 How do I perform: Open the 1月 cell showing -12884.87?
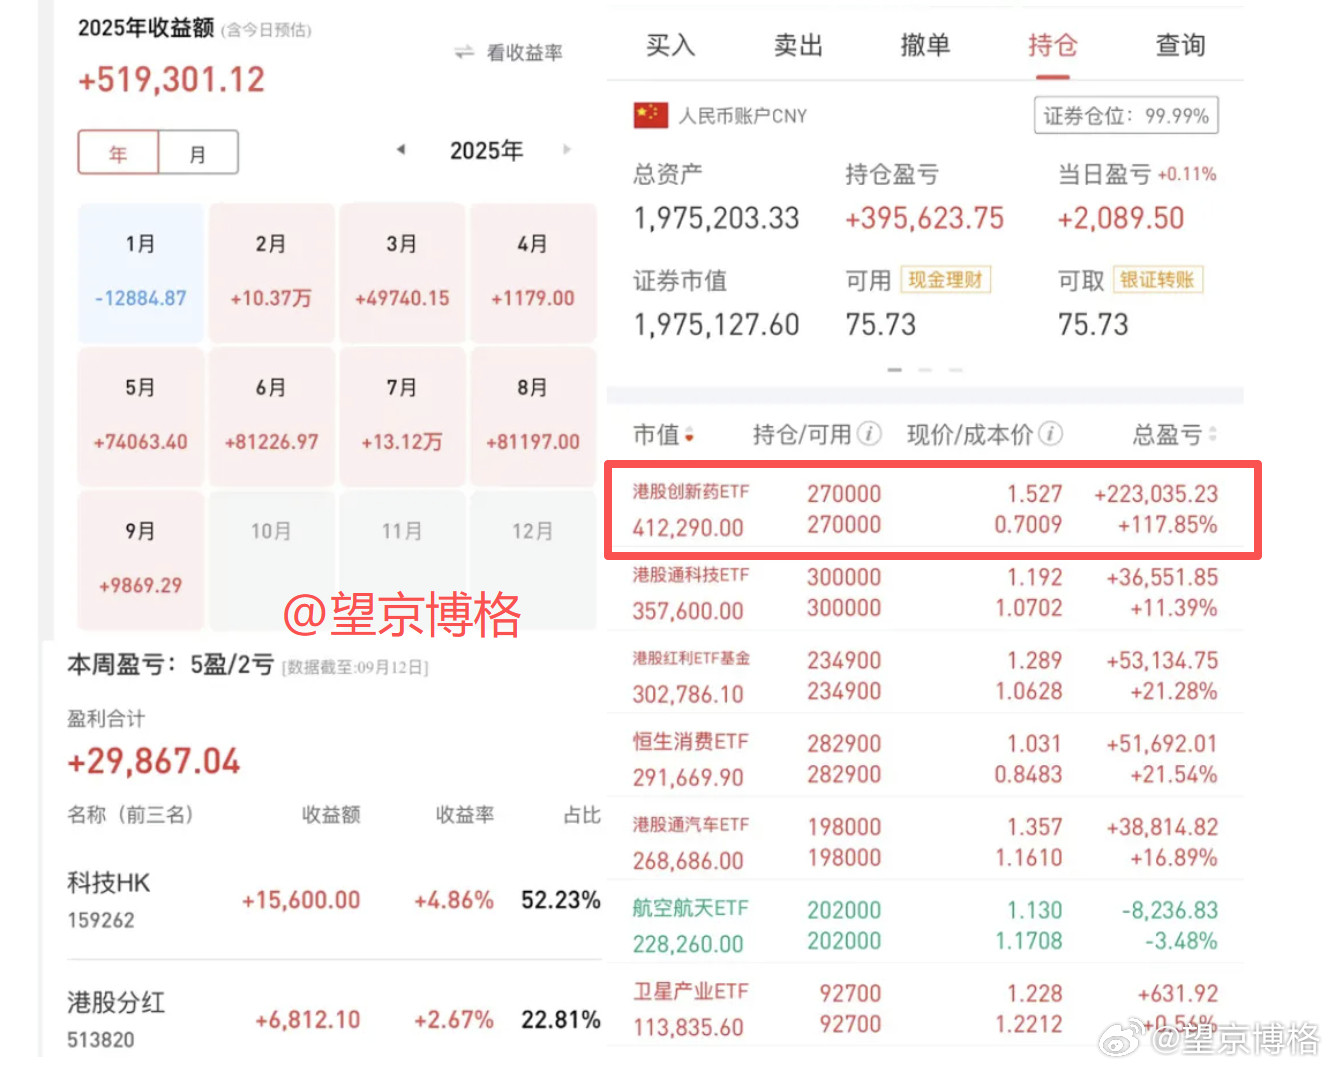tap(141, 272)
